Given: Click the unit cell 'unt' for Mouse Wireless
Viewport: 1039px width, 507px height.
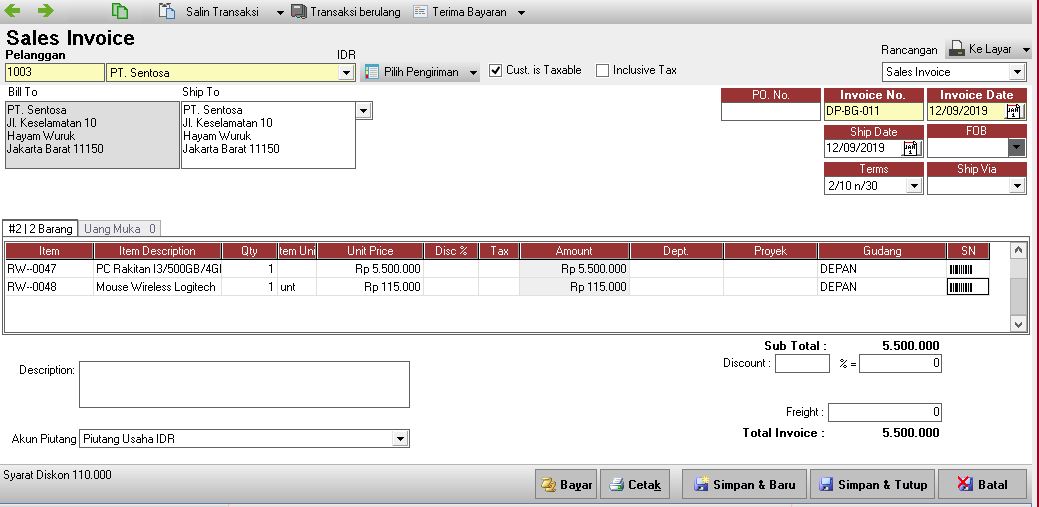Looking at the screenshot, I should (297, 287).
